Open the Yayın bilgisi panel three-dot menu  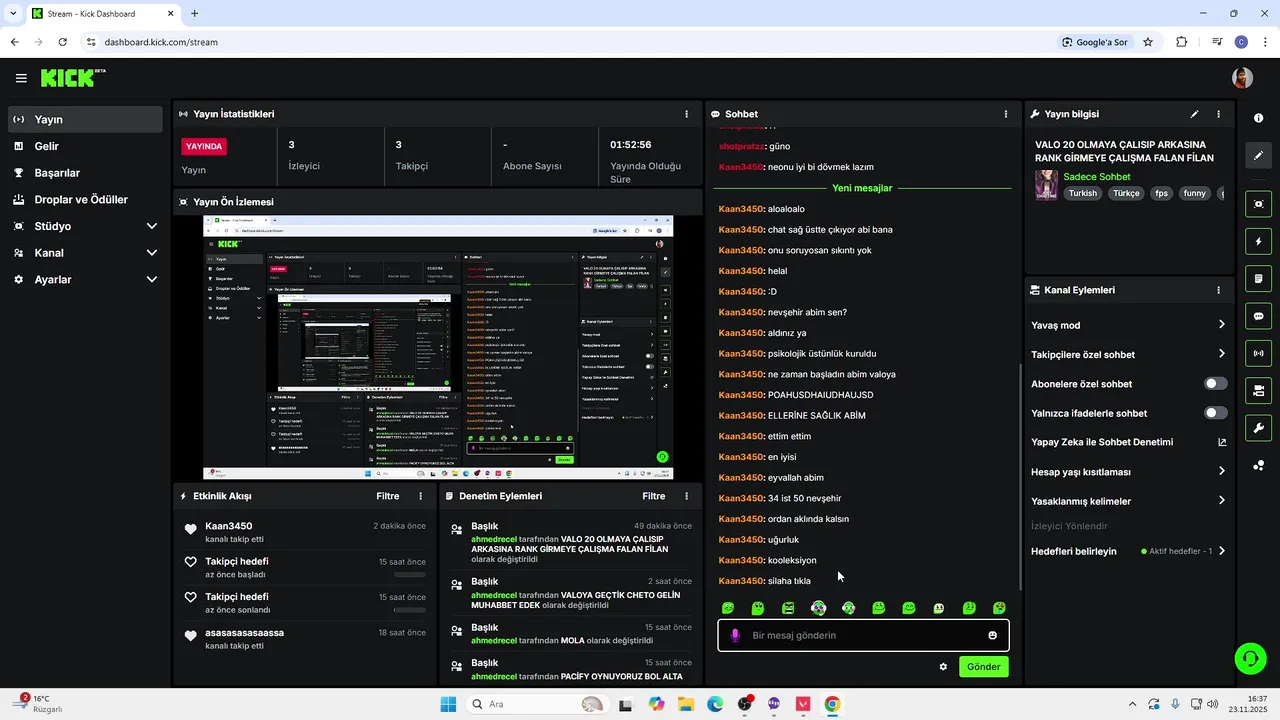[x=1218, y=114]
